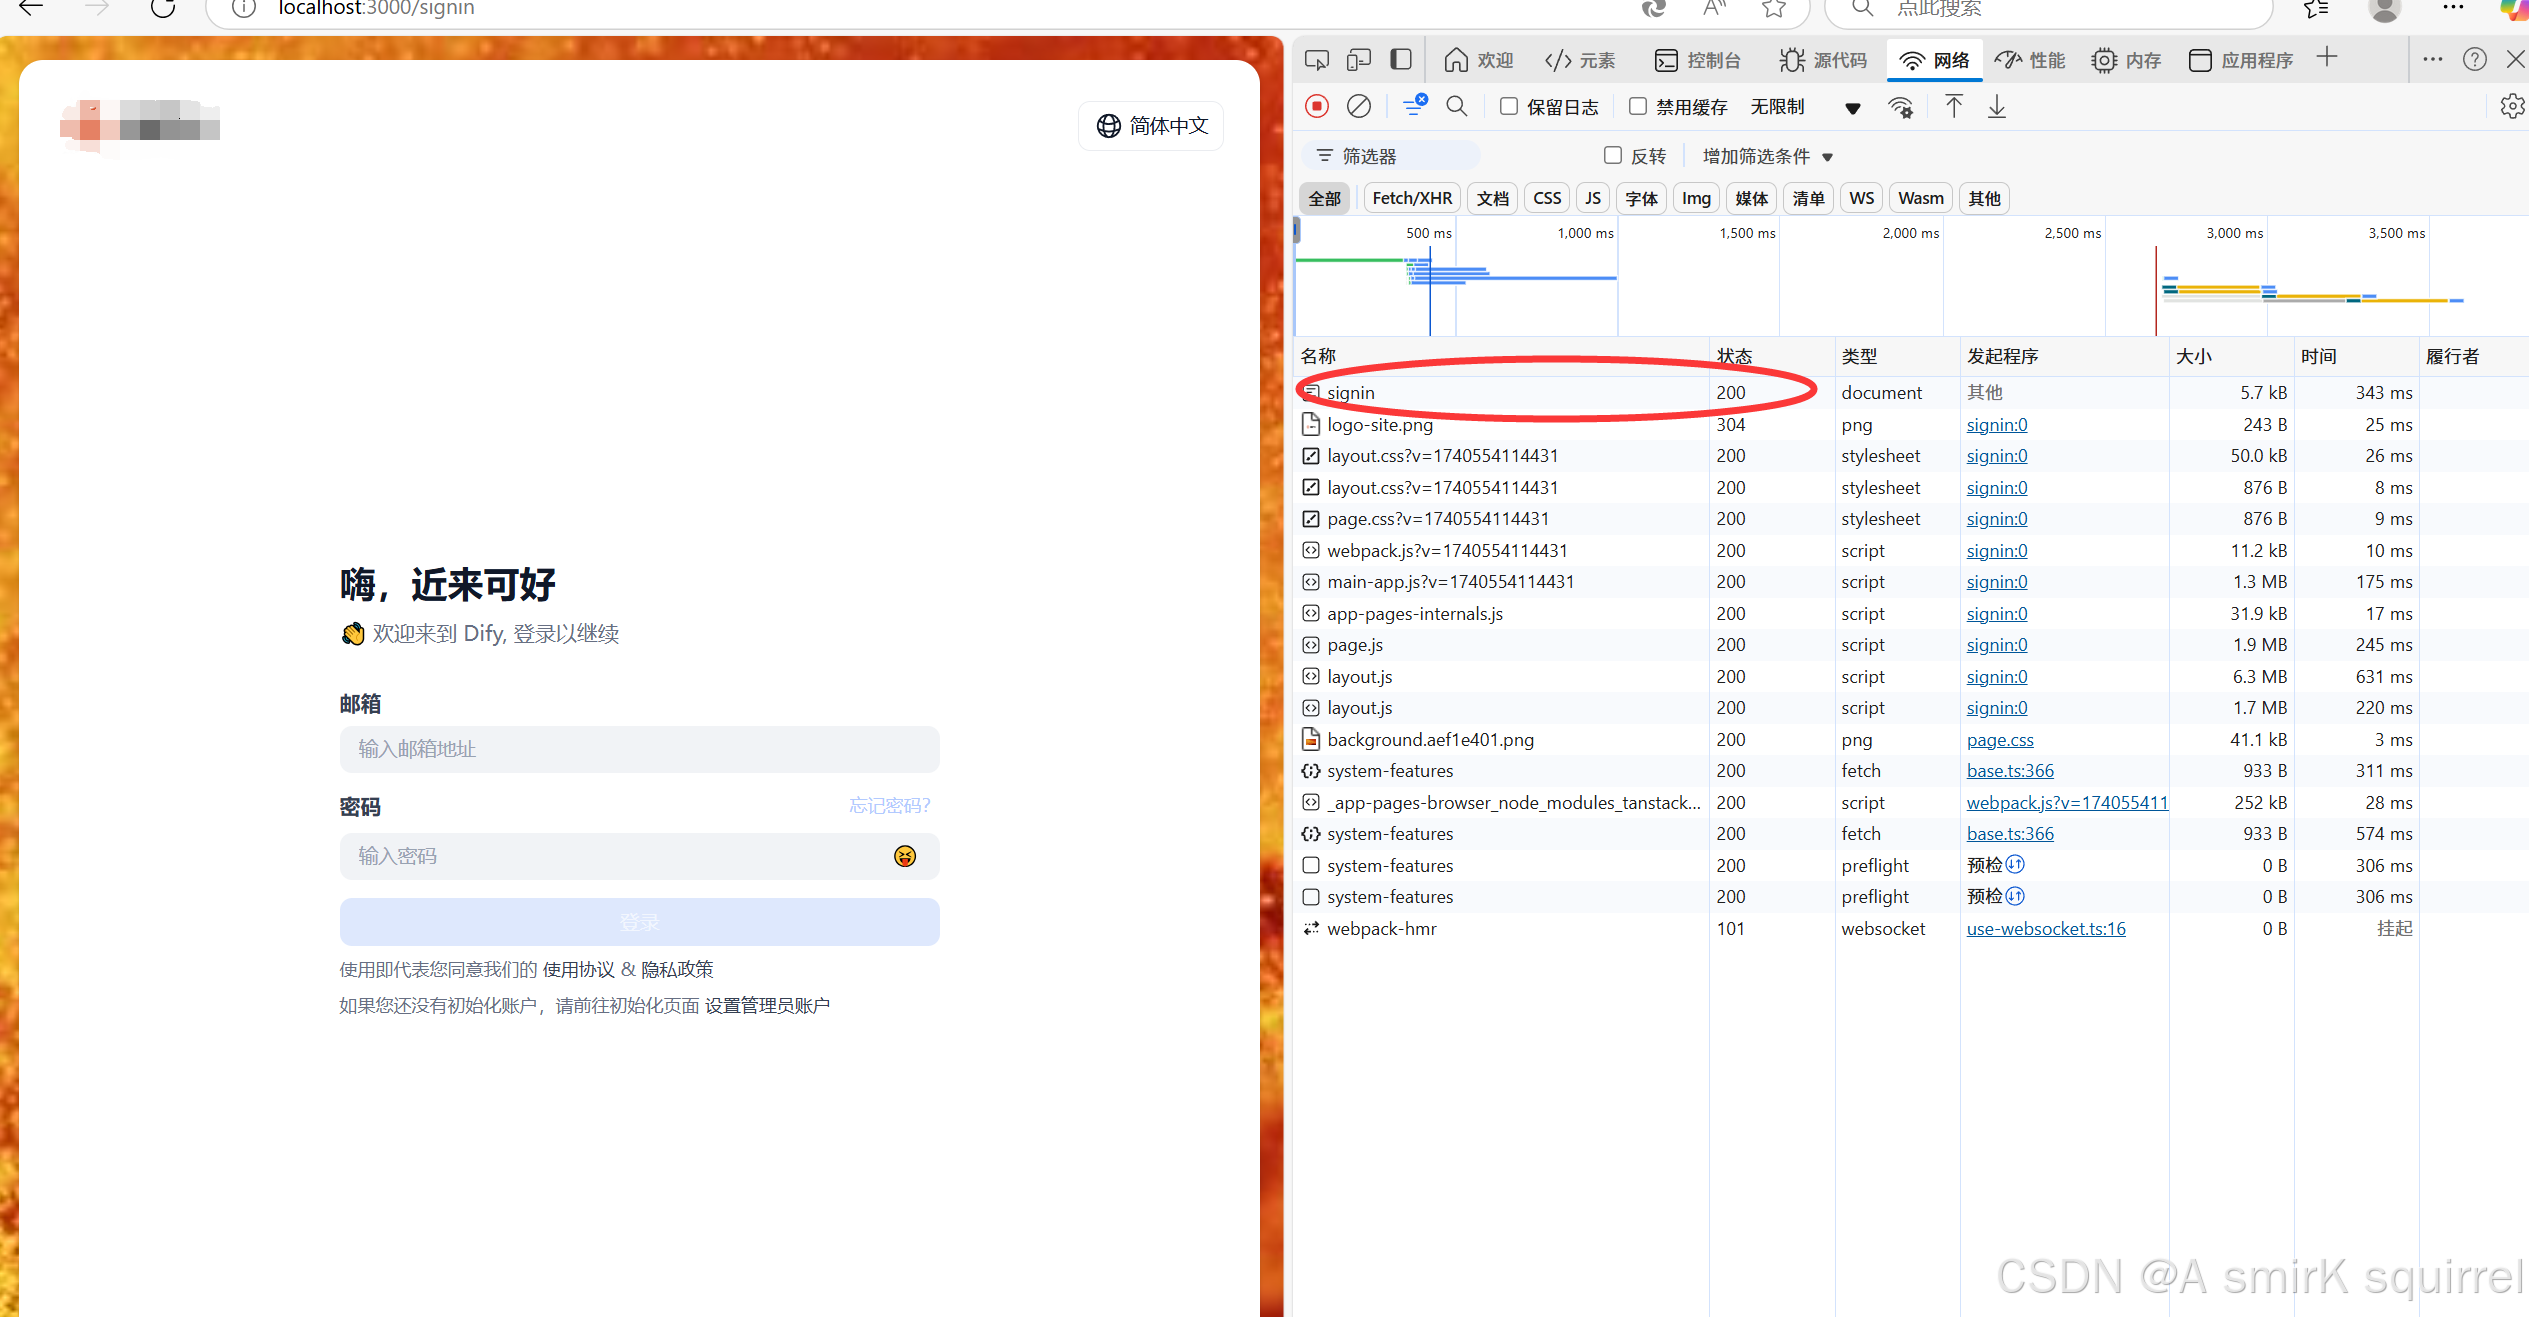Click the 输入邮箱地址 email field

pyautogui.click(x=640, y=749)
